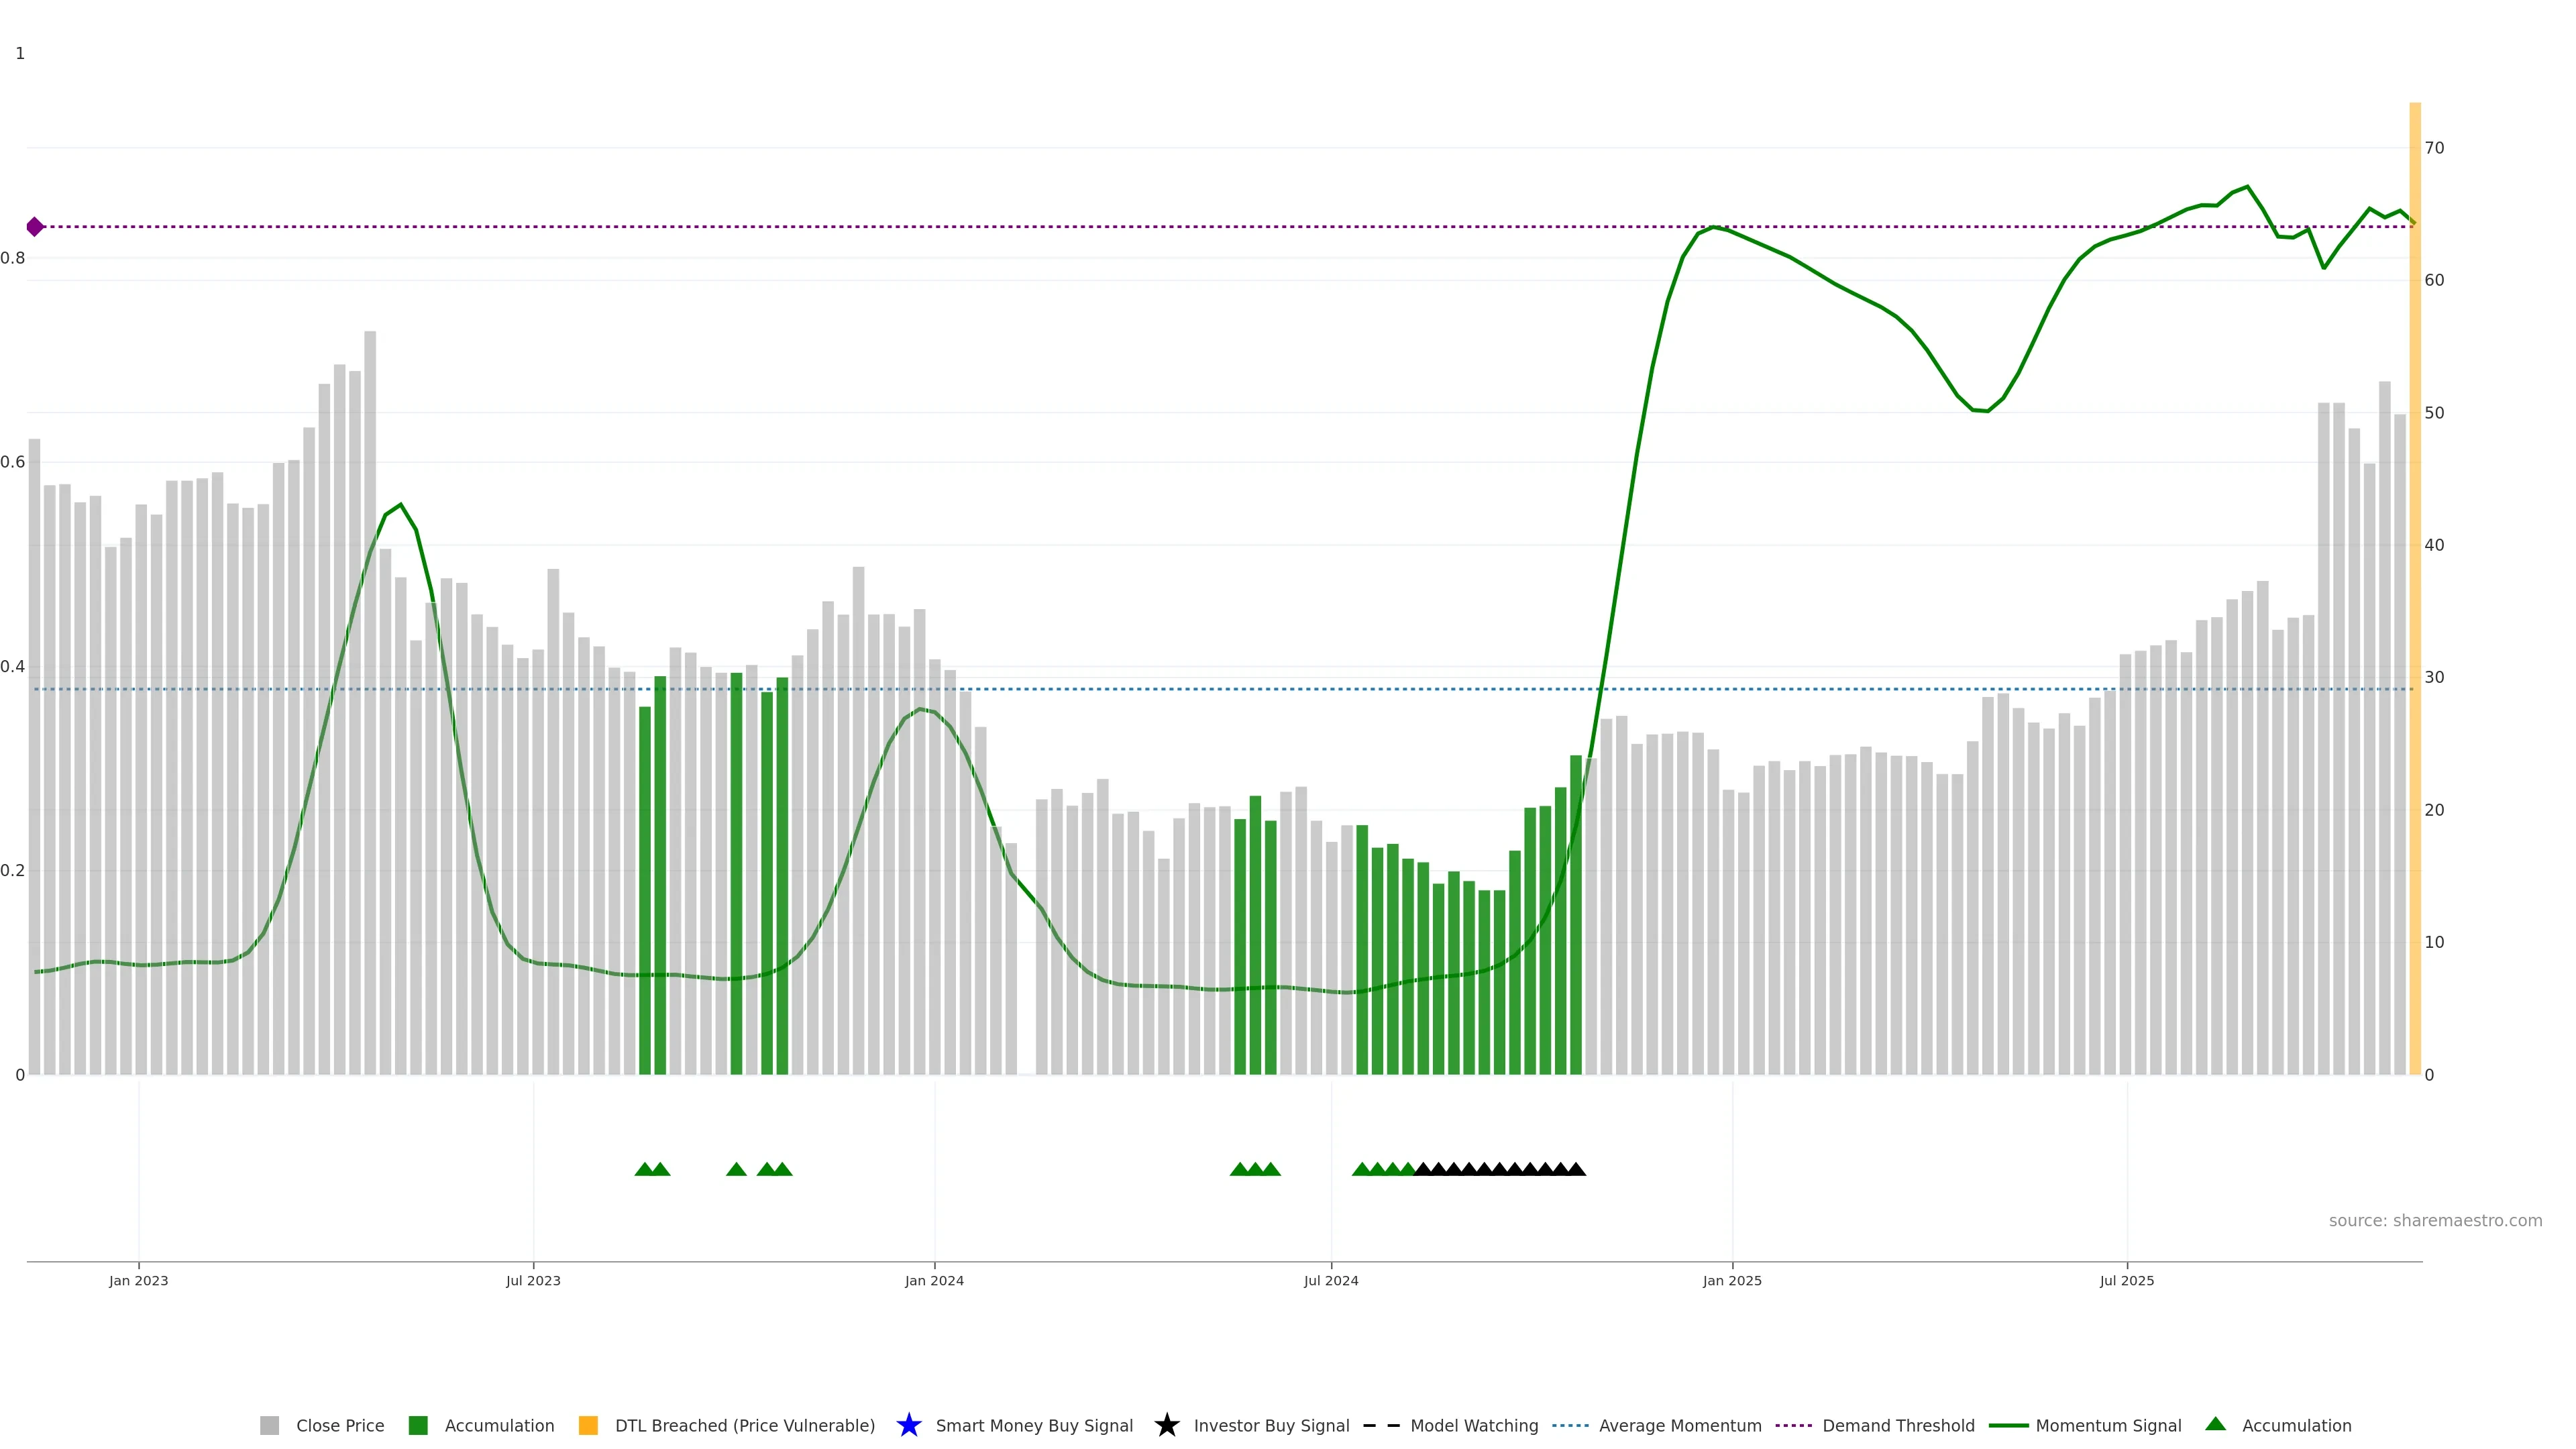Image resolution: width=2576 pixels, height=1449 pixels.
Task: Click the Investor Buy Signal legend text
Action: [1271, 1425]
